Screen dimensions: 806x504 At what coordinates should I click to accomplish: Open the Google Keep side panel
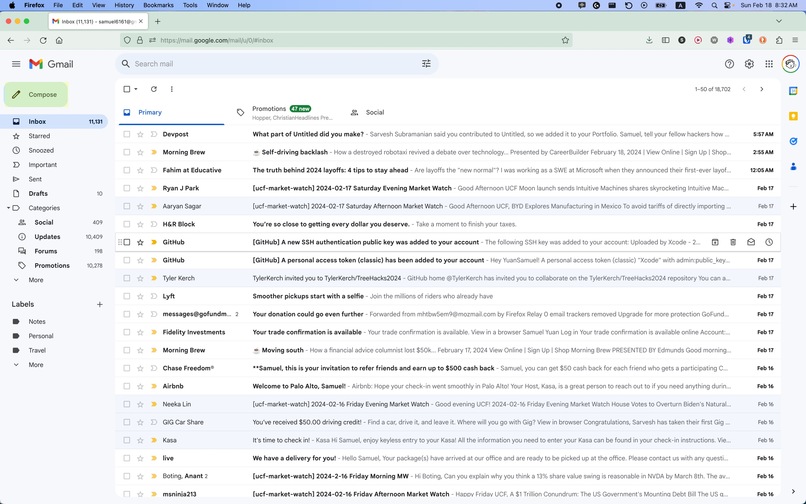click(x=793, y=116)
